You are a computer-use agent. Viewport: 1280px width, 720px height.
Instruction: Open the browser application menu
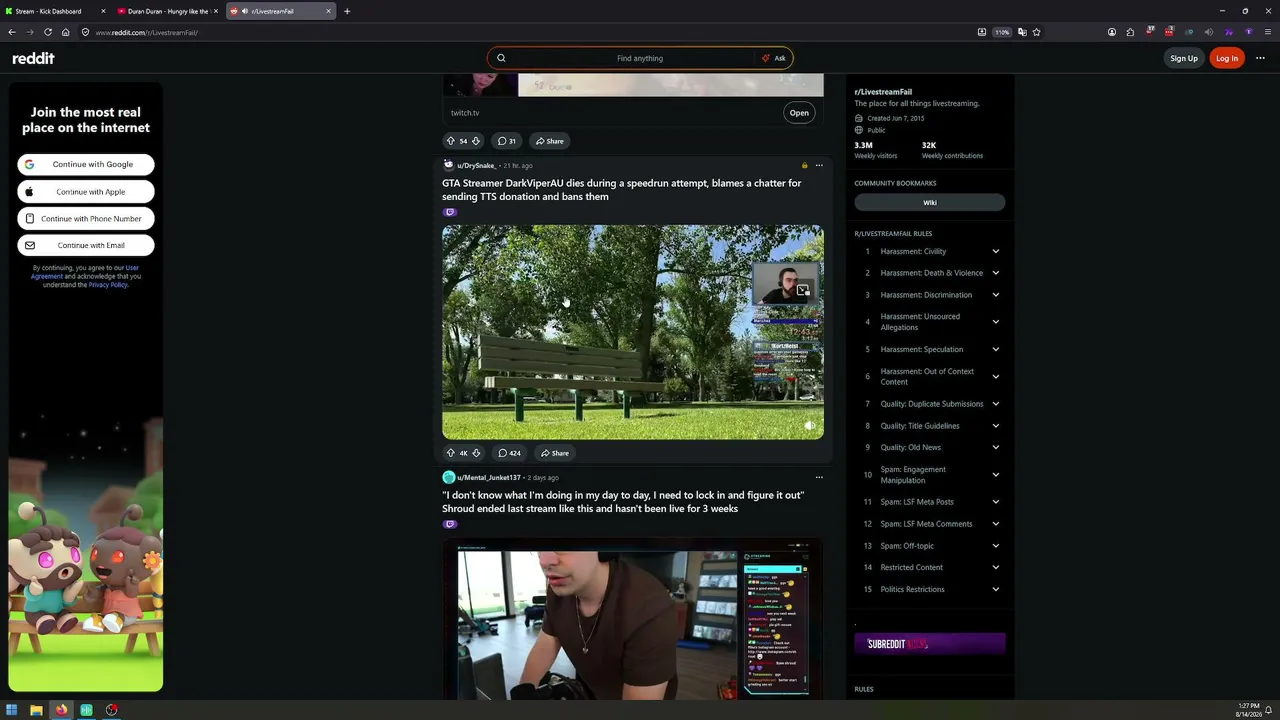(1267, 32)
